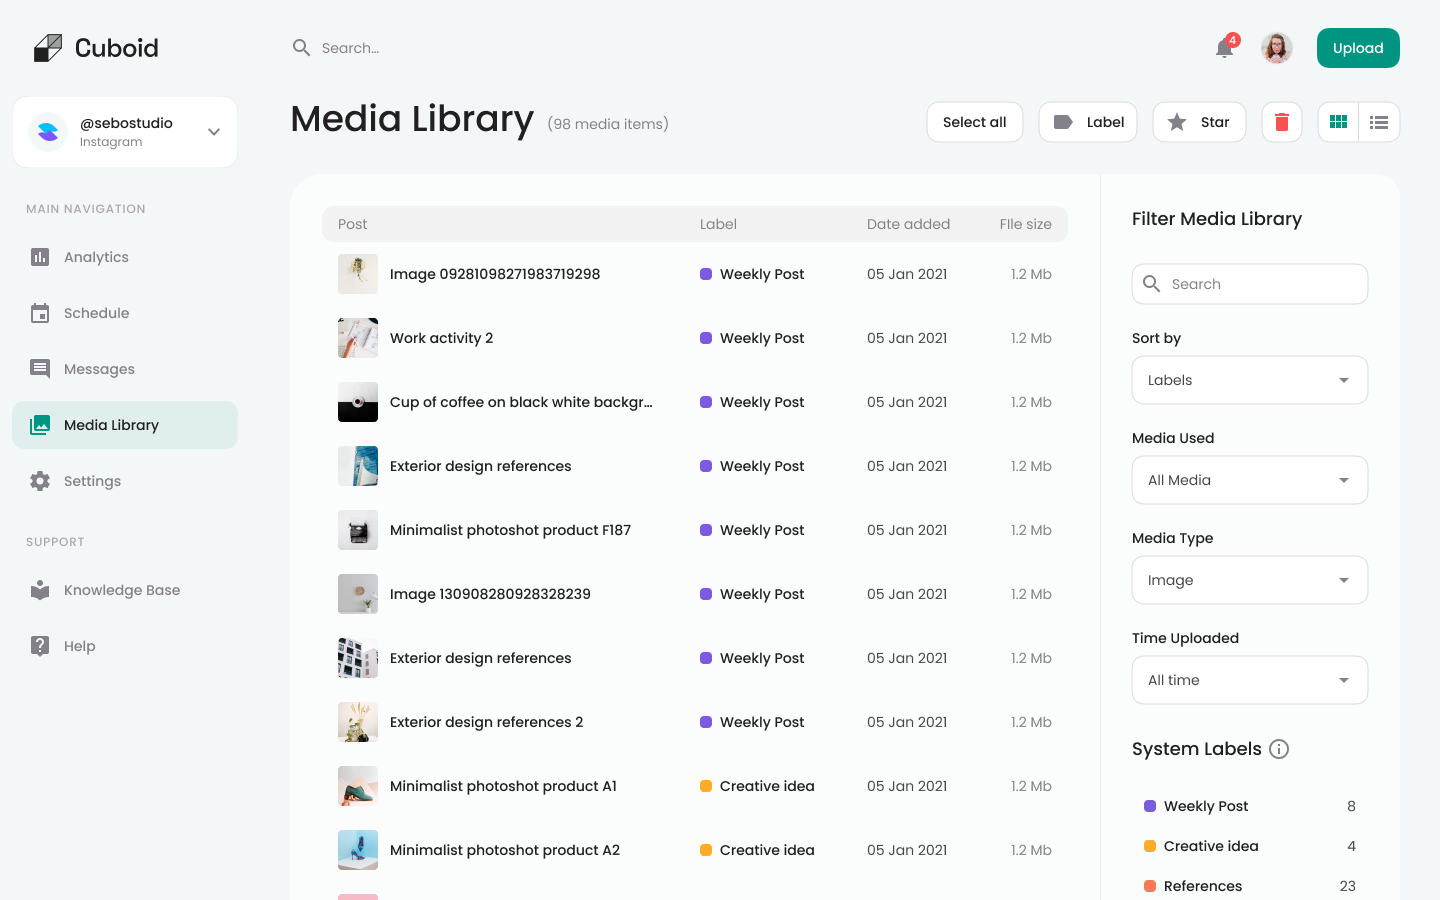Delete selected media using the trash icon

(x=1281, y=121)
